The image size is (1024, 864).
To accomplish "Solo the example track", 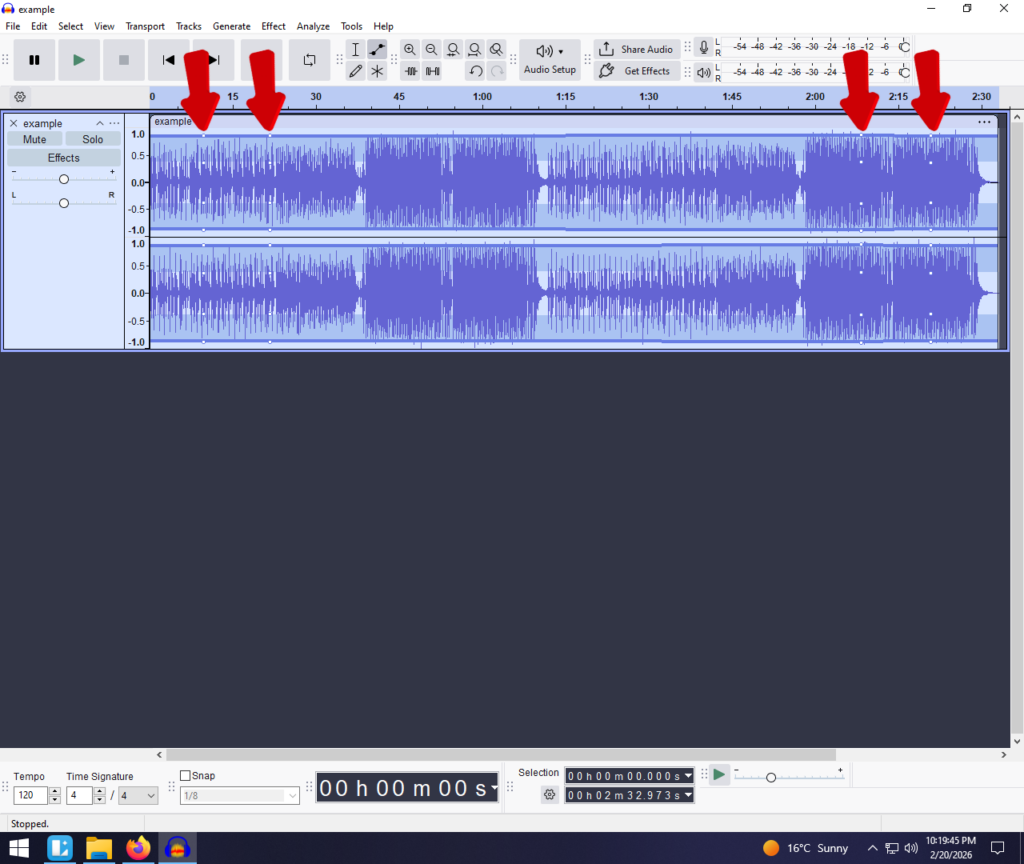I will point(93,140).
